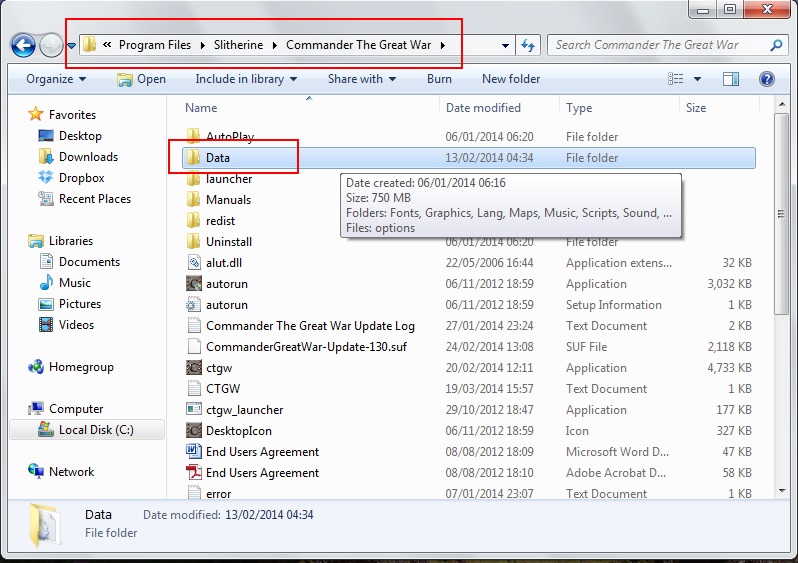Select CommanderGreatWar-Update-130.suf file icon
Viewport: 798px width, 563px height.
point(193,347)
